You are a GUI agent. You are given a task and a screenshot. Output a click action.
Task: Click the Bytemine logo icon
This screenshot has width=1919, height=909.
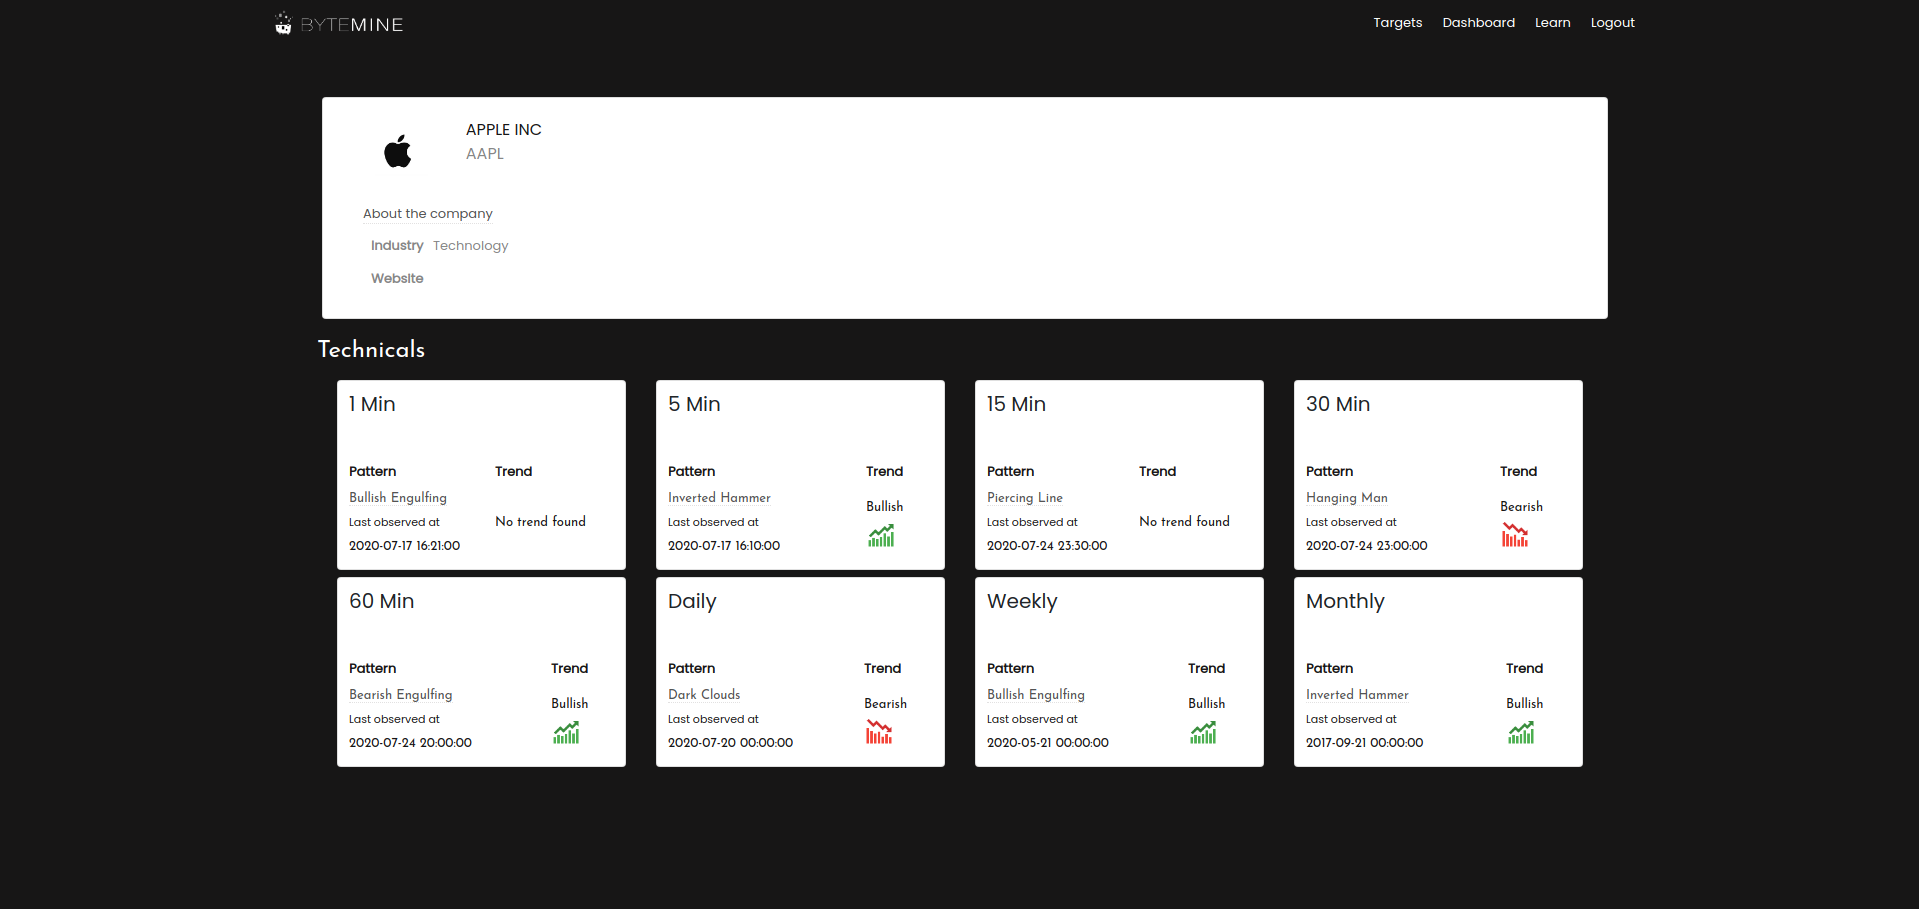click(x=283, y=23)
